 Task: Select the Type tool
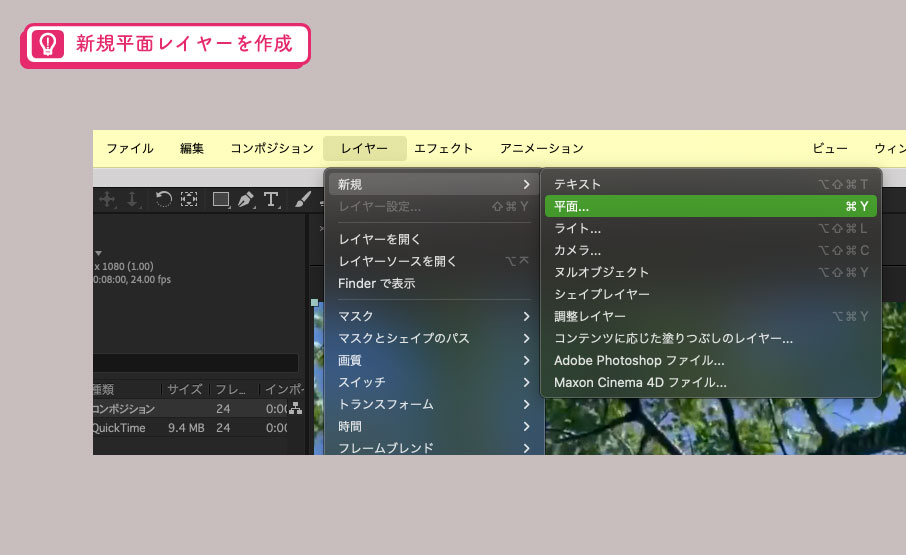point(271,200)
